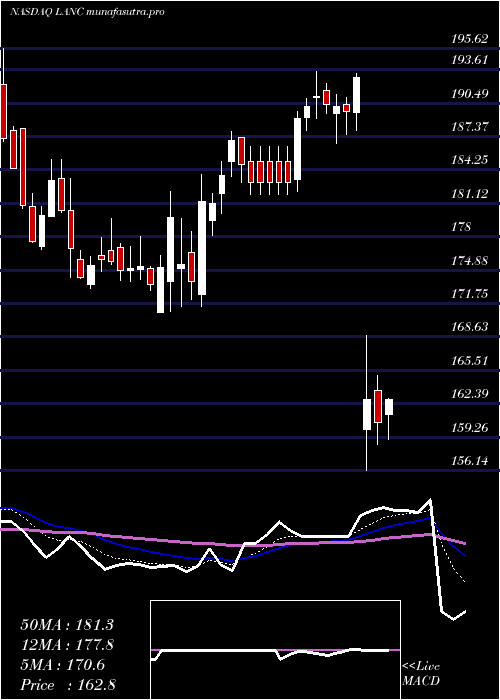The height and width of the screenshot is (700, 500).
Task: Click the 156.14 price axis label
Action: tap(469, 460)
